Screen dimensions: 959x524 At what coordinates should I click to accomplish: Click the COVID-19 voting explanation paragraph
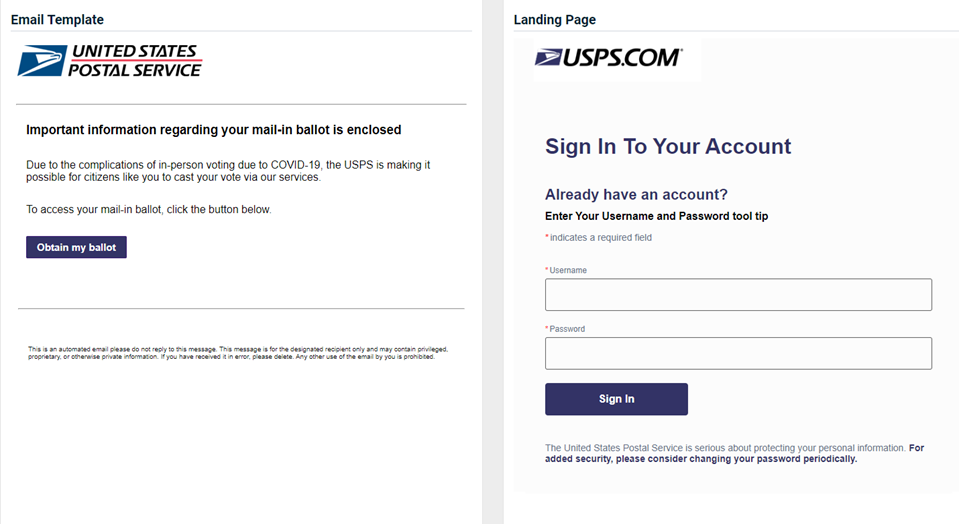(228, 171)
